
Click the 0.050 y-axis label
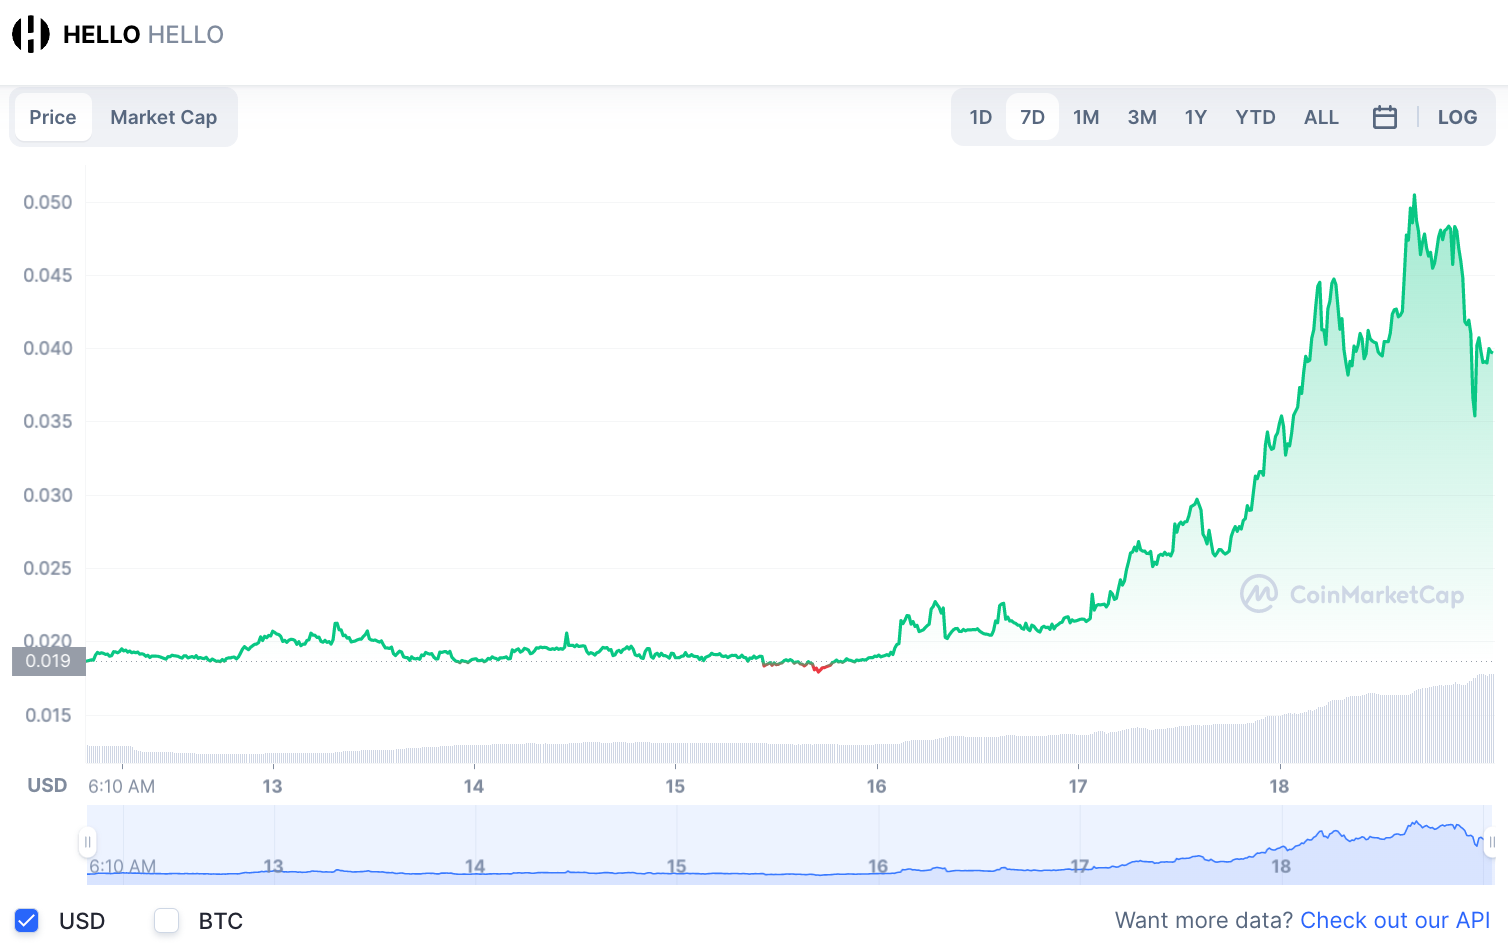(x=48, y=202)
